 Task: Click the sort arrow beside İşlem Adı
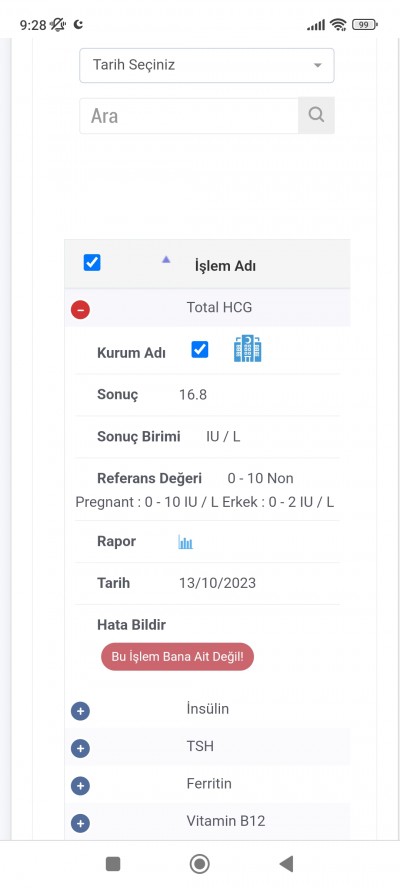pyautogui.click(x=165, y=259)
